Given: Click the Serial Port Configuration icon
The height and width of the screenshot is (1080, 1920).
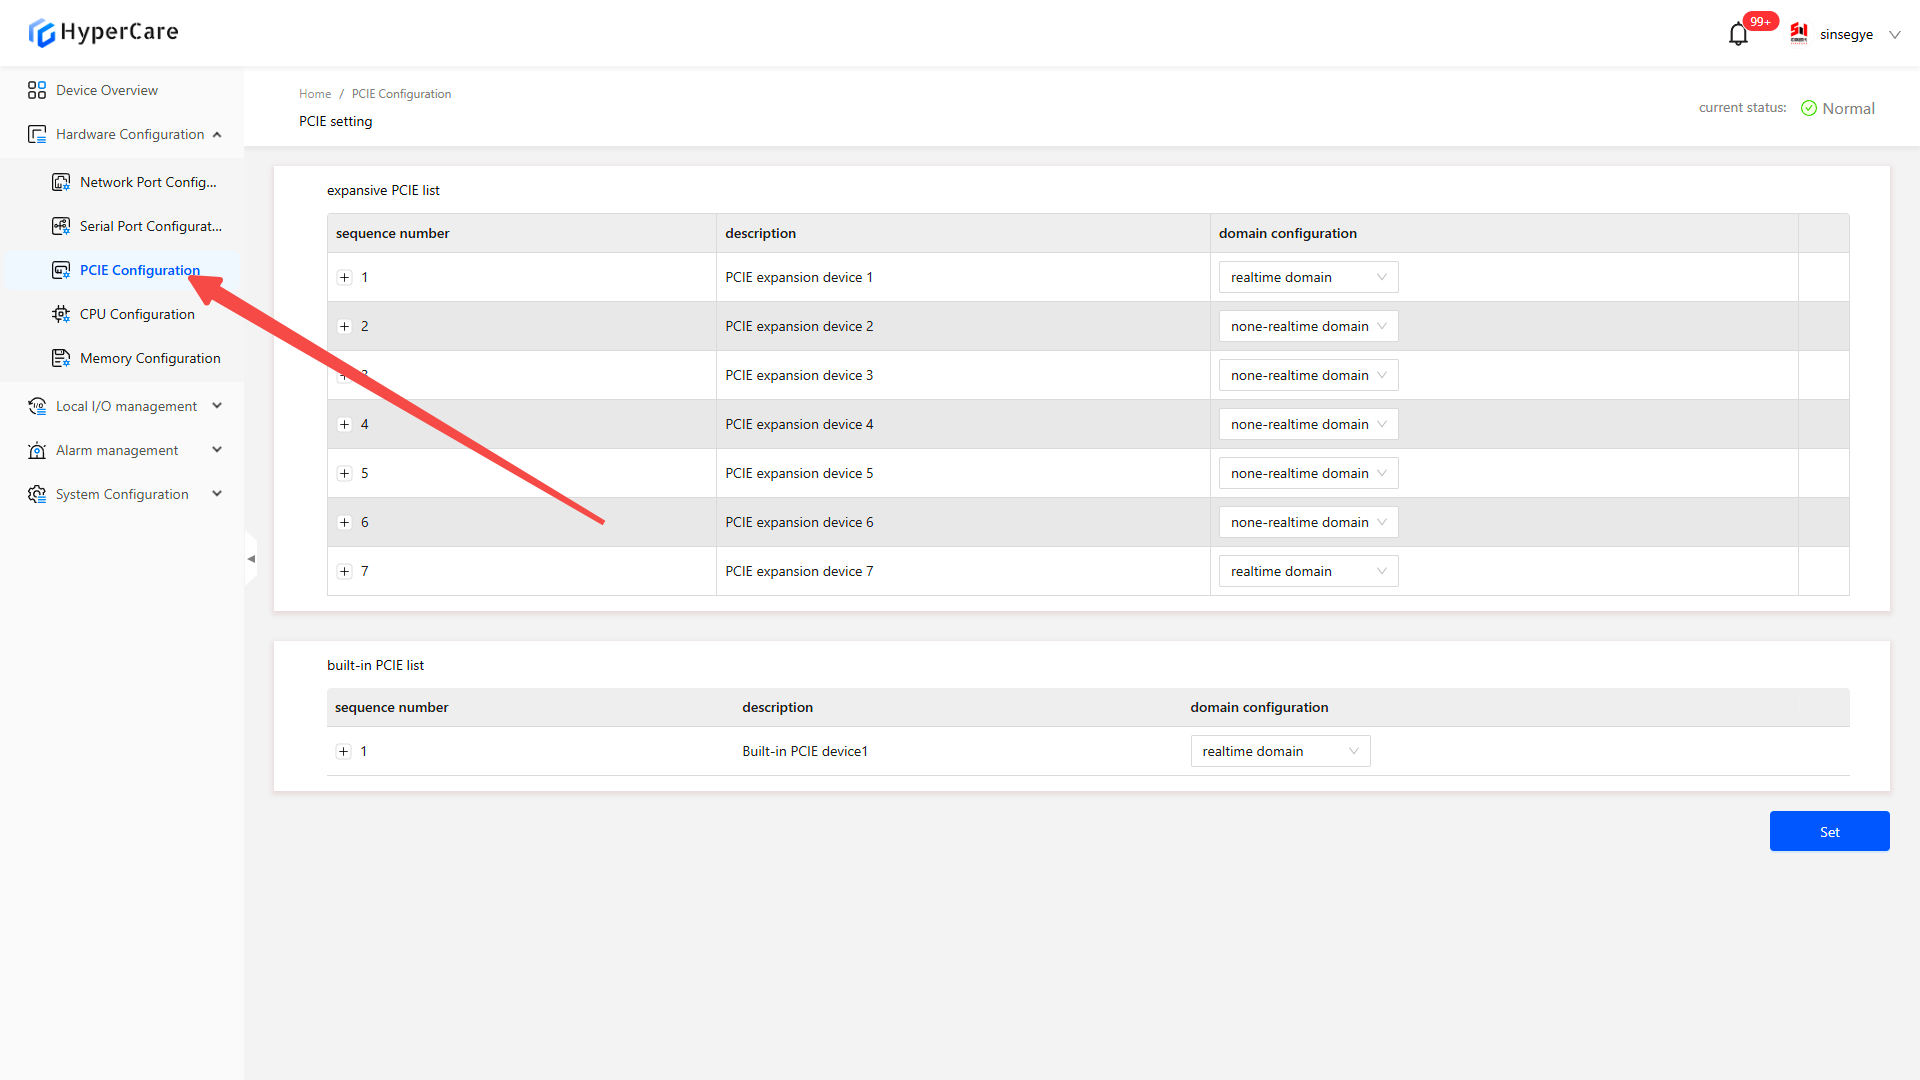Looking at the screenshot, I should coord(61,226).
